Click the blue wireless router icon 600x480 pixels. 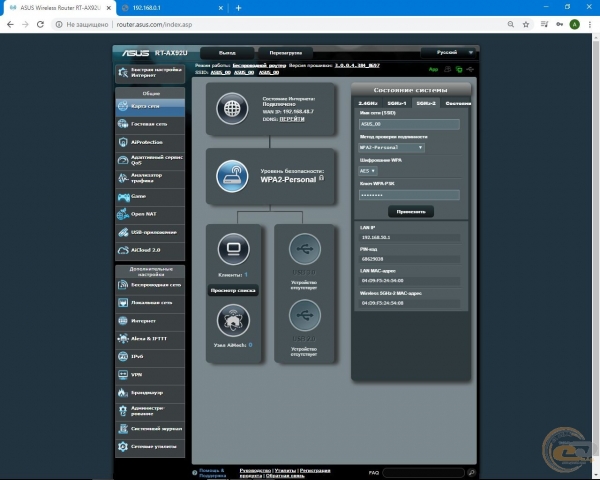232,176
